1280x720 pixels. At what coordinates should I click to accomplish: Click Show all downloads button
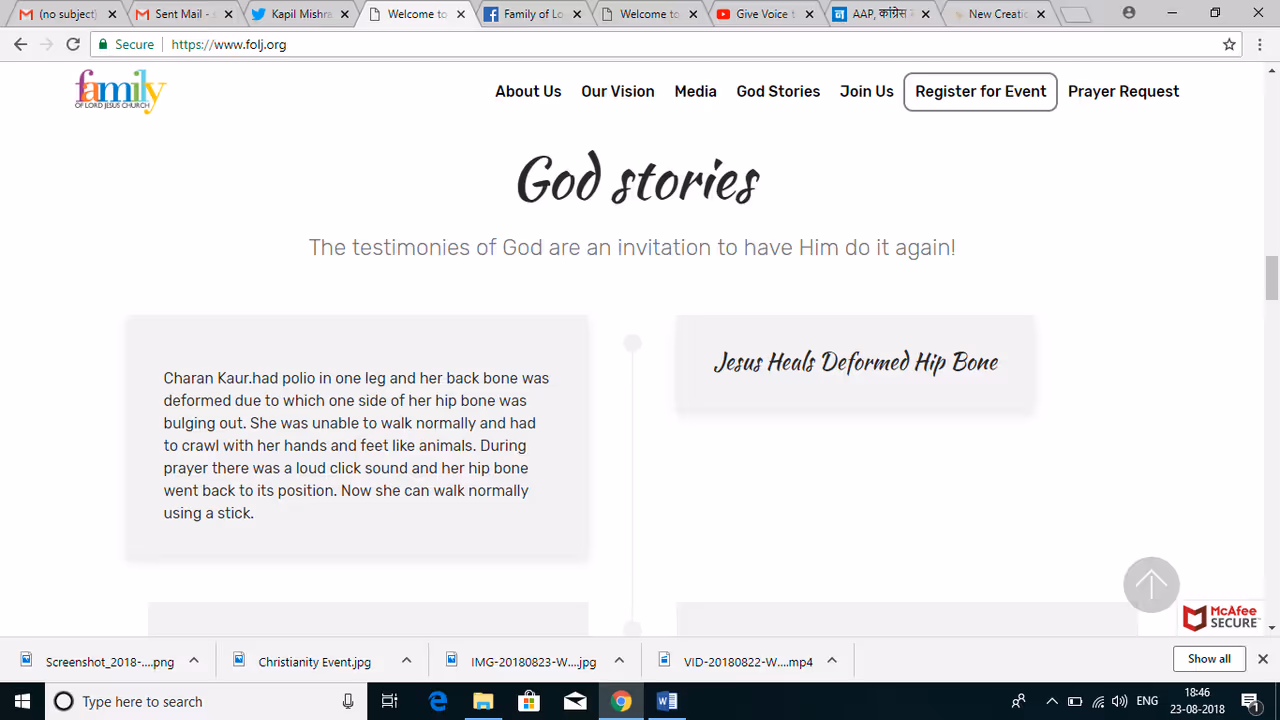(x=1209, y=659)
